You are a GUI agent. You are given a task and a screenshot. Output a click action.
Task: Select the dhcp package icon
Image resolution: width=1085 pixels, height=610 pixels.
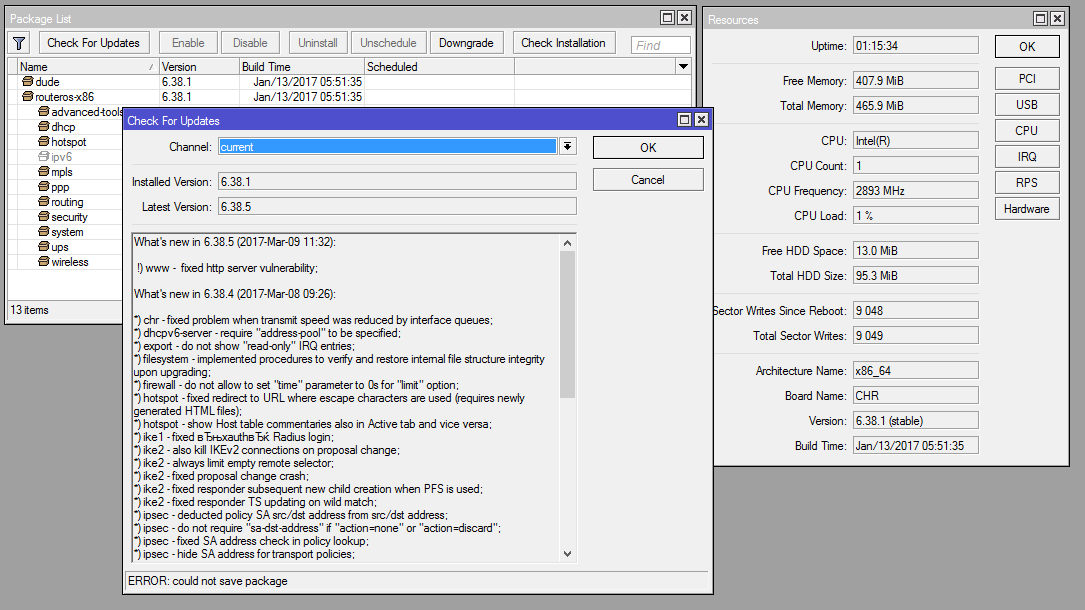coord(44,127)
